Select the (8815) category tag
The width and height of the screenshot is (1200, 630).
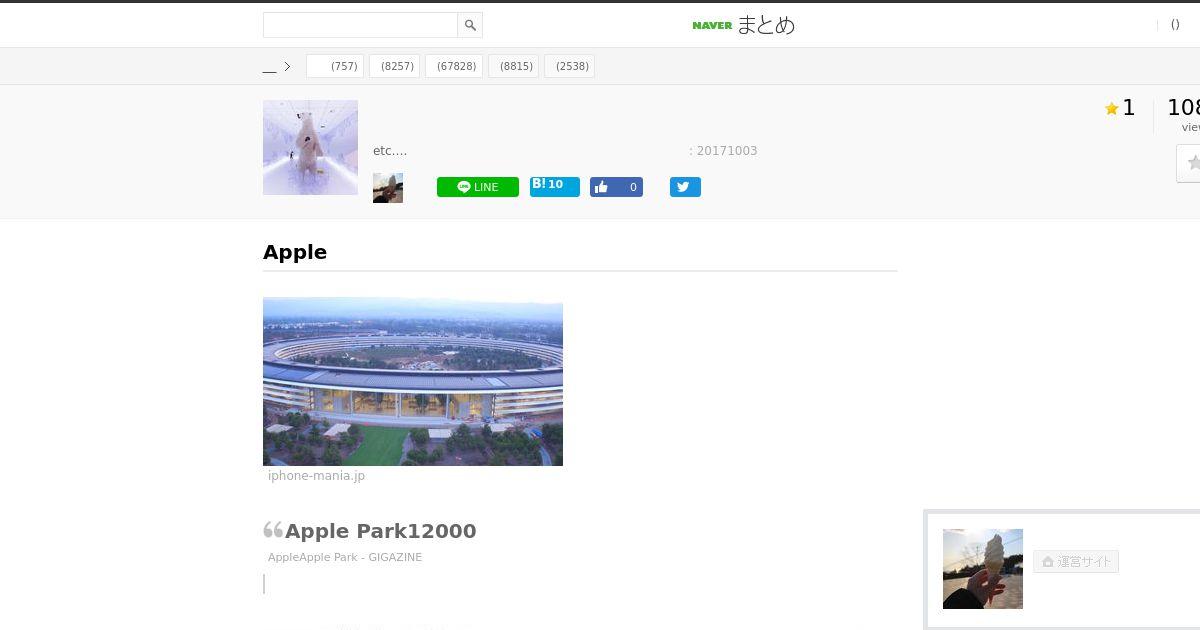point(513,66)
